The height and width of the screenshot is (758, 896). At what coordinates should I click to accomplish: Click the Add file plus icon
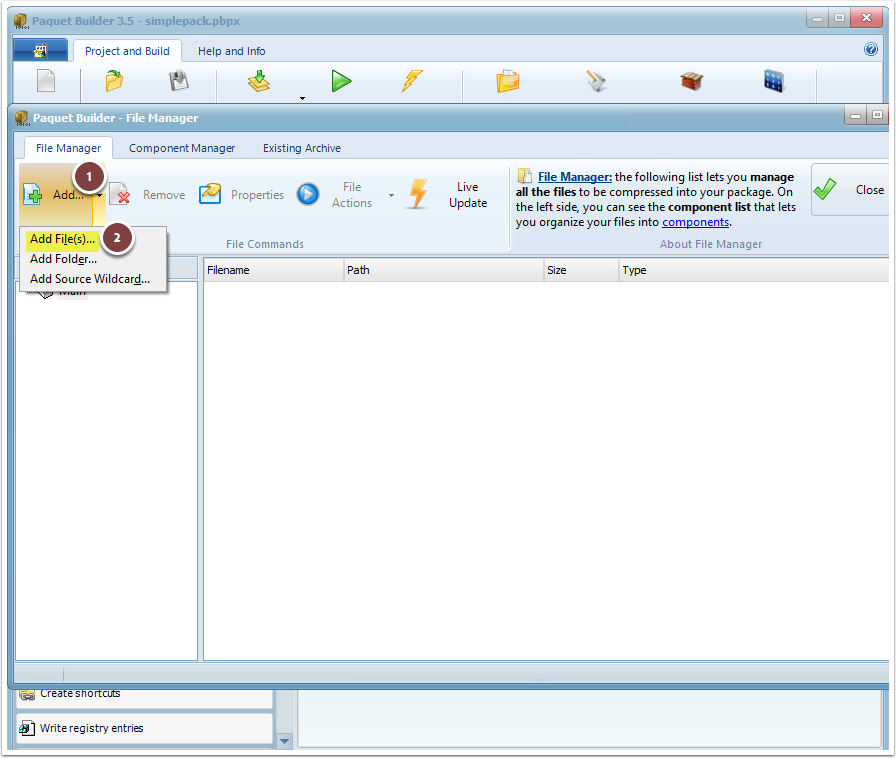click(x=33, y=195)
